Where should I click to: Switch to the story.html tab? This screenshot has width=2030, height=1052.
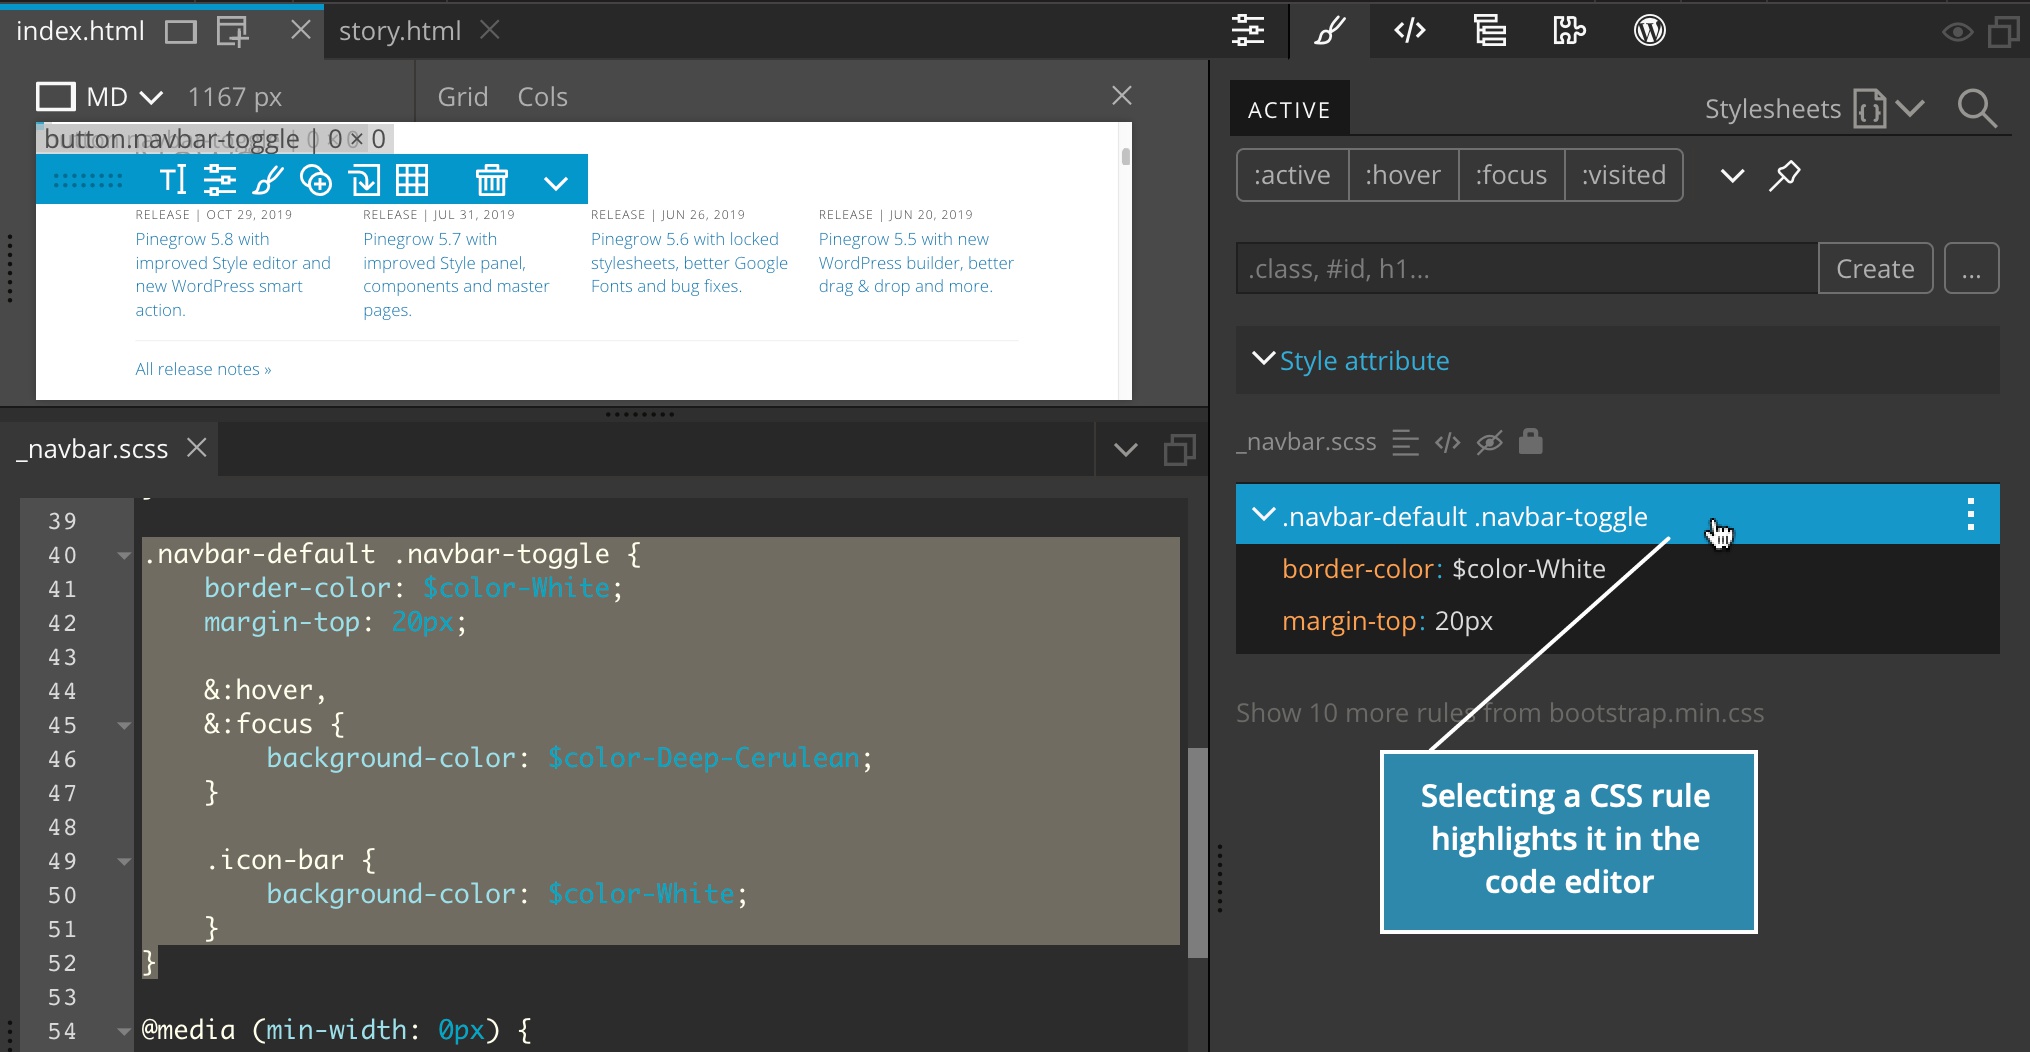click(x=399, y=31)
